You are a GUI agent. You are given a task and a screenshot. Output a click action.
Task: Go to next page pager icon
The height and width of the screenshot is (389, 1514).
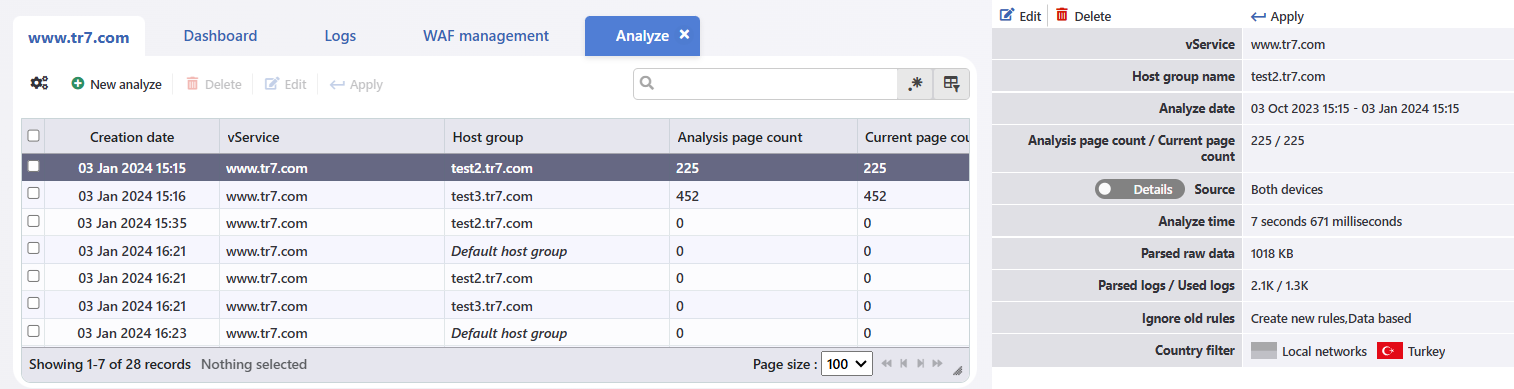[920, 364]
